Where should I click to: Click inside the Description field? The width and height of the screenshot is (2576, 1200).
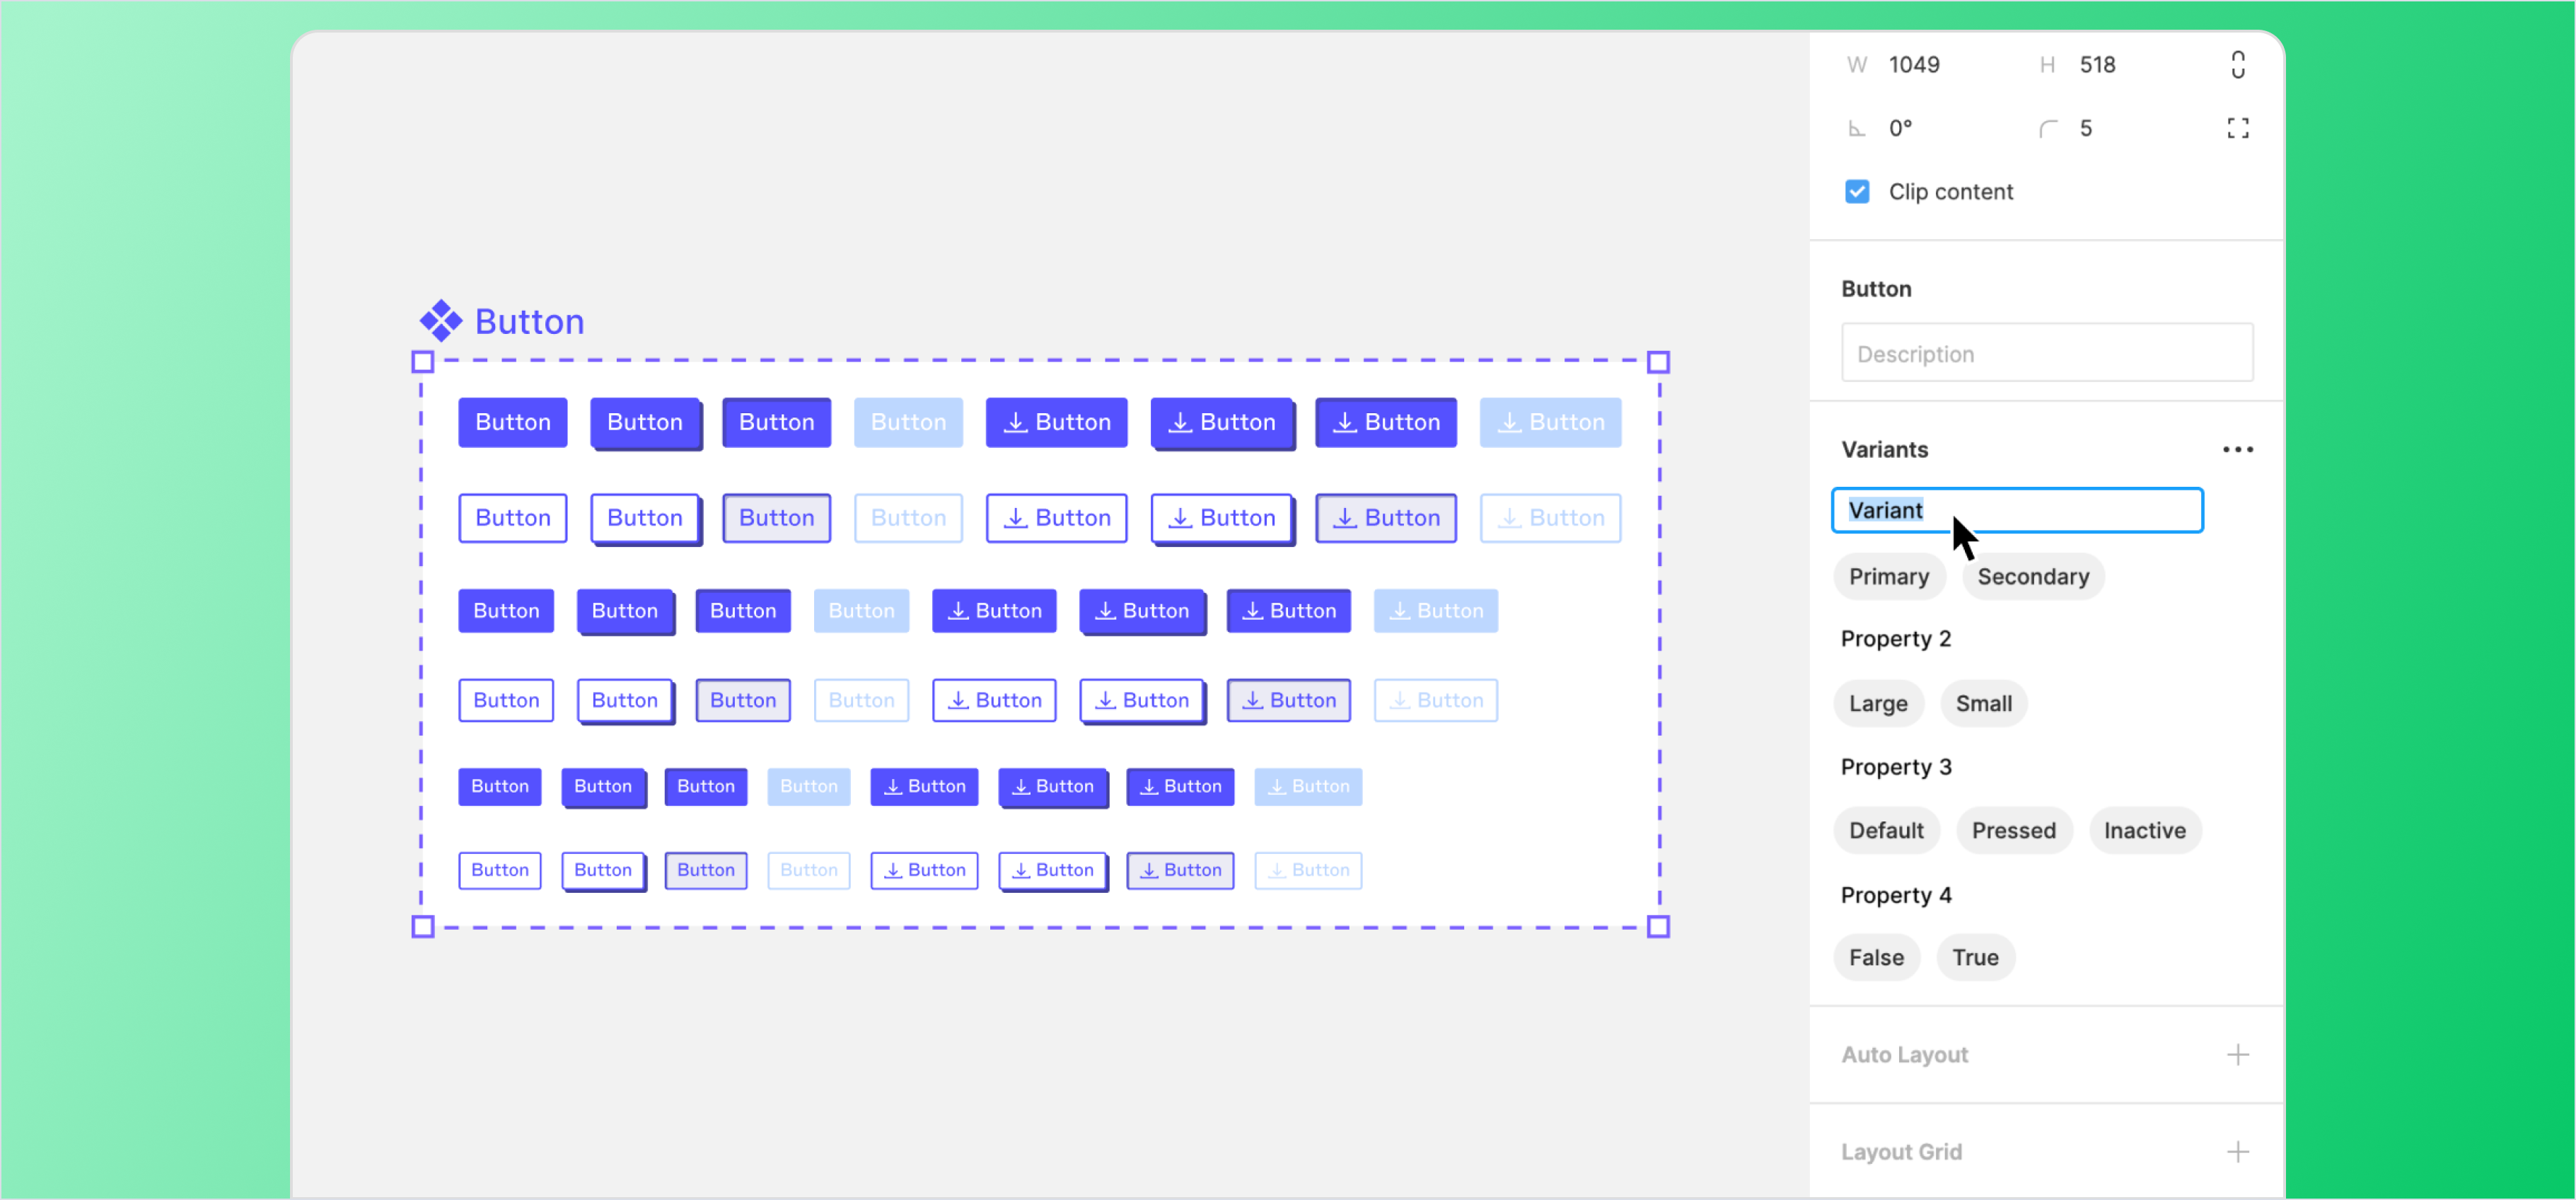coord(2046,352)
